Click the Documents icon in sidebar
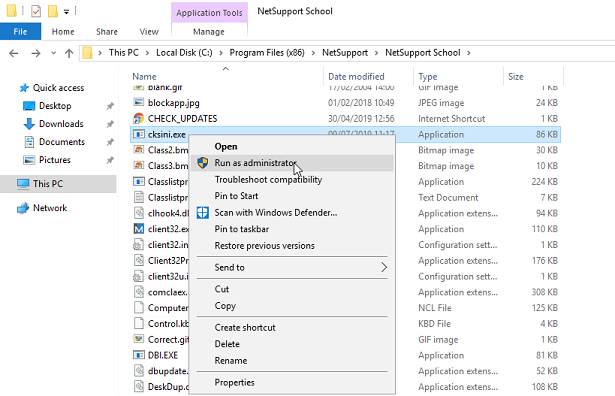Viewport: 615px width, 396px height. click(x=29, y=142)
